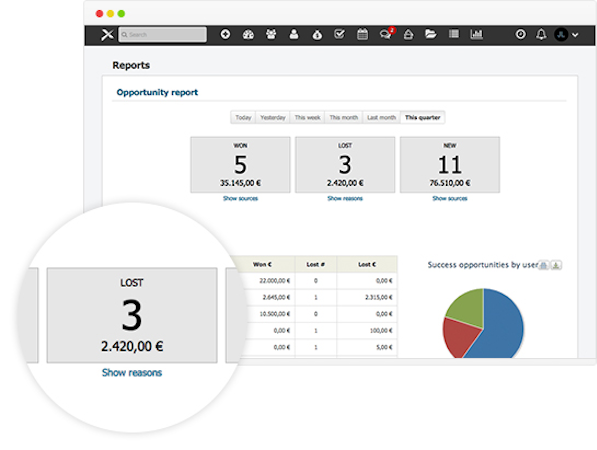Screen dimensions: 597x450
Task: Expand the user avatar dropdown arrow
Action: 575,35
